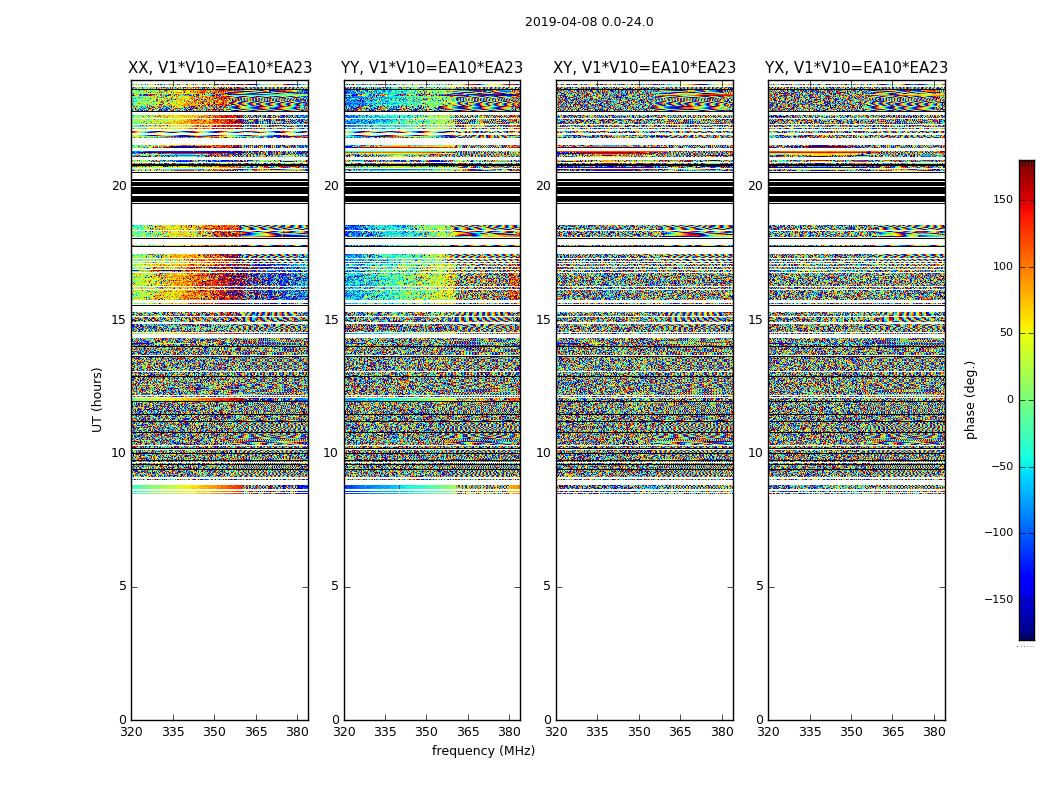Click colorbar tick label "150"
The image size is (1050, 800).
pos(1003,200)
